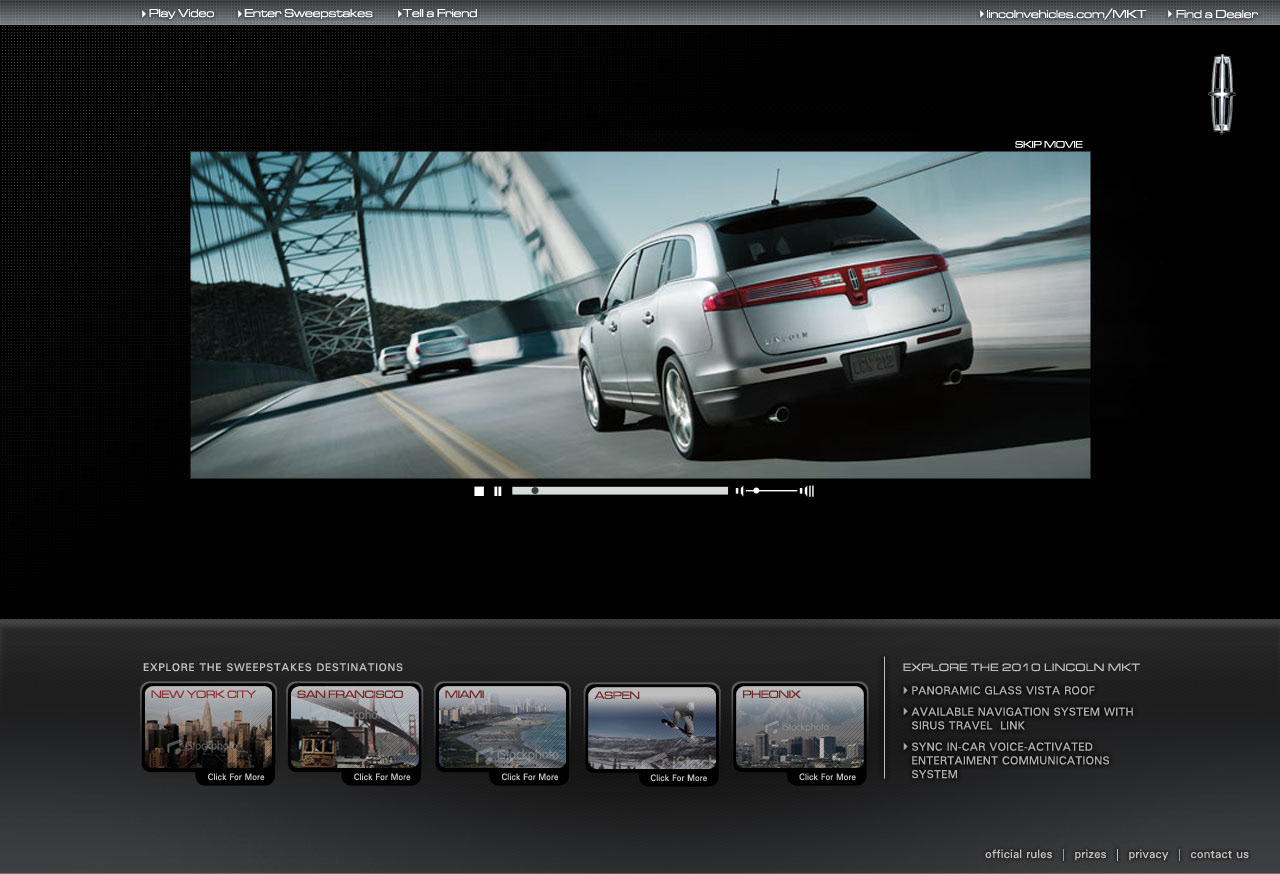Select the New York City destination thumbnail
This screenshot has width=1280, height=874.
point(208,727)
